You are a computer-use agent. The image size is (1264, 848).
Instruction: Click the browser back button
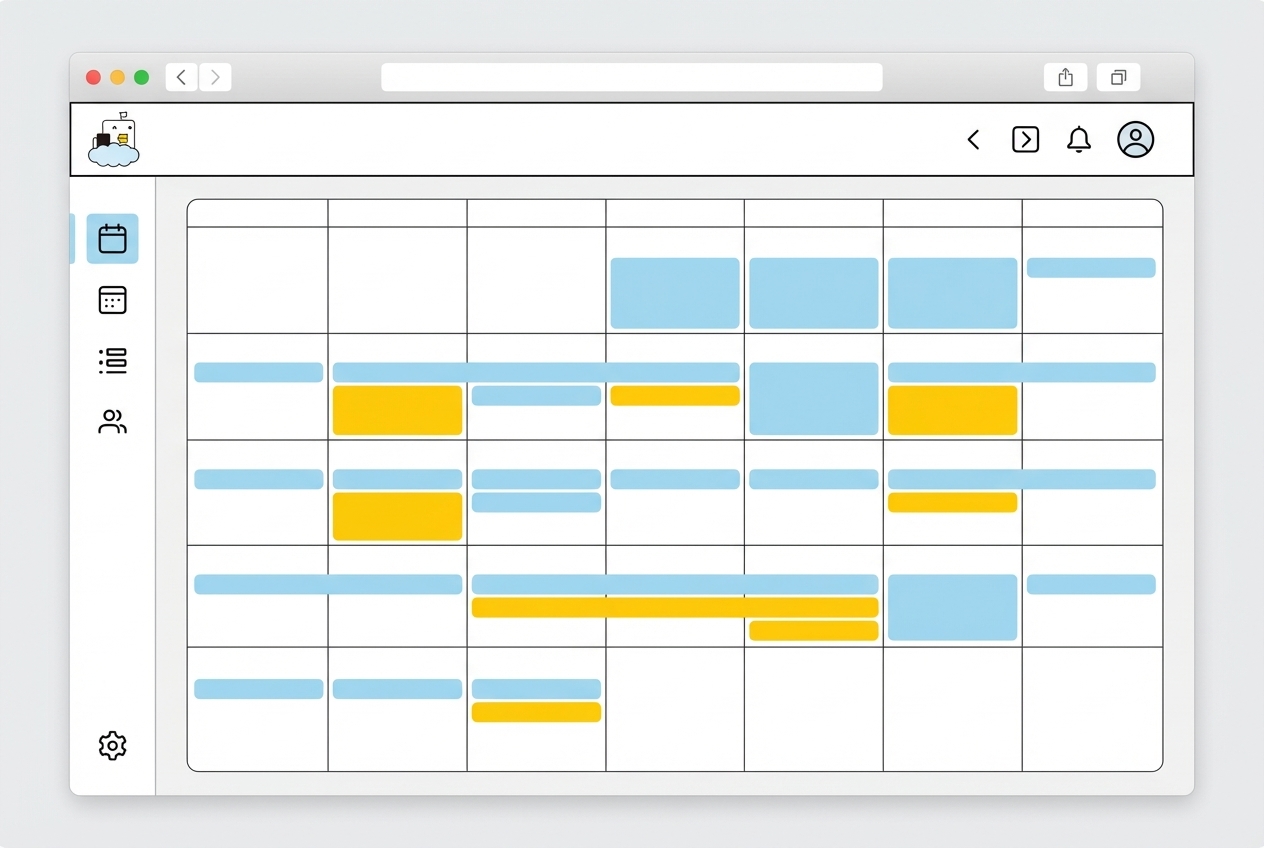coord(181,77)
